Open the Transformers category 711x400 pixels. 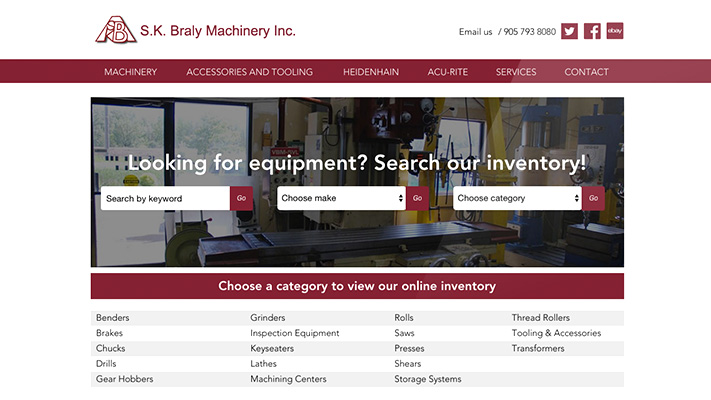pos(538,348)
